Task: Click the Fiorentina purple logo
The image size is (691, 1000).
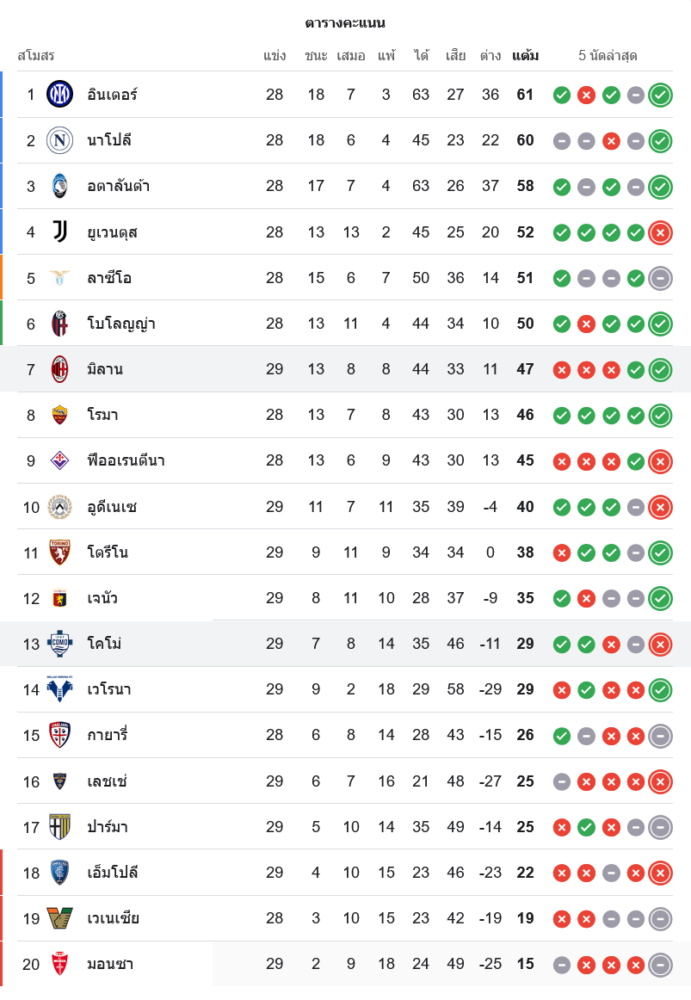Action: (60, 461)
